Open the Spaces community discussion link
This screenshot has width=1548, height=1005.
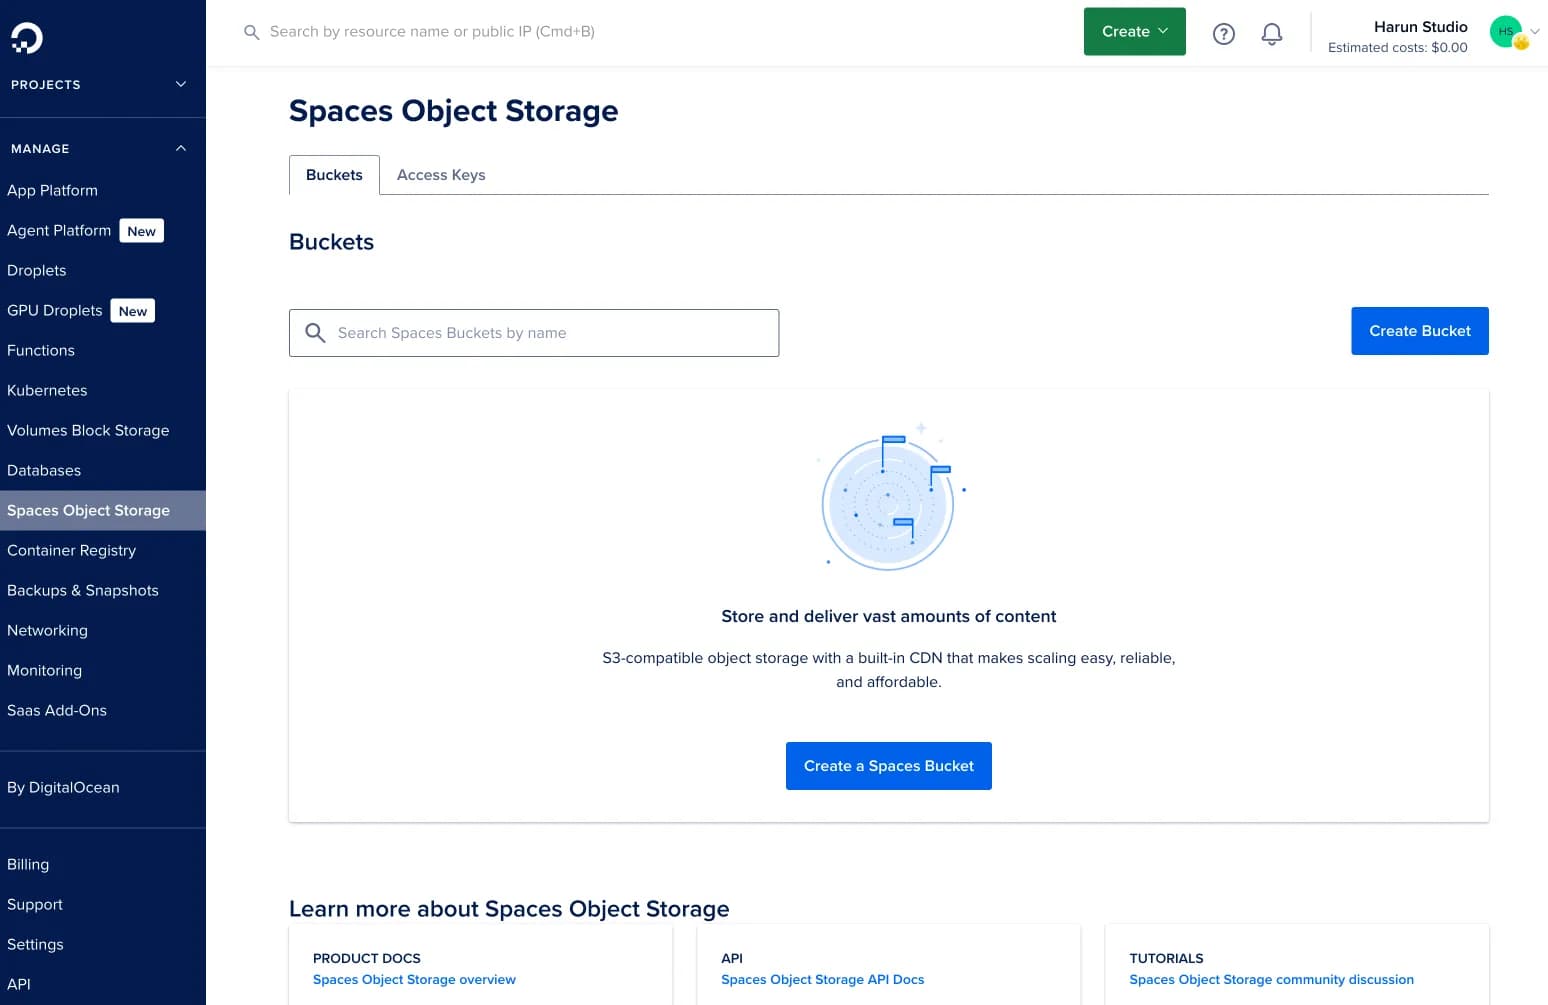tap(1271, 980)
